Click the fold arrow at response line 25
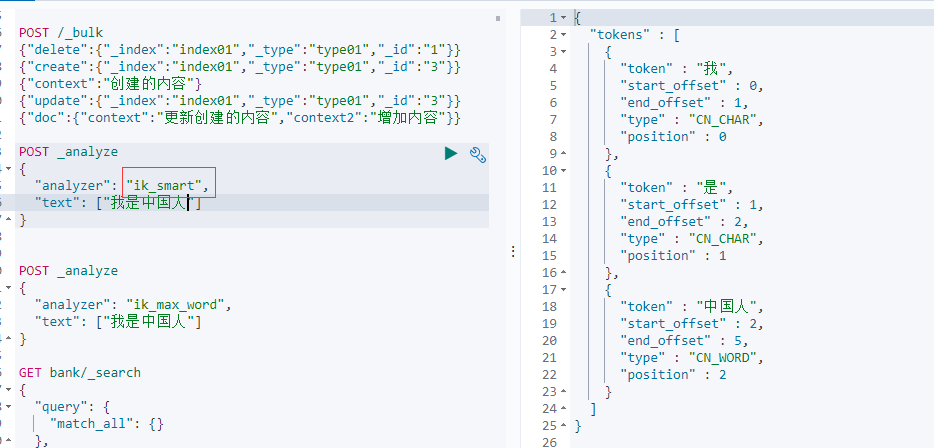The height and width of the screenshot is (448, 934). [563, 425]
